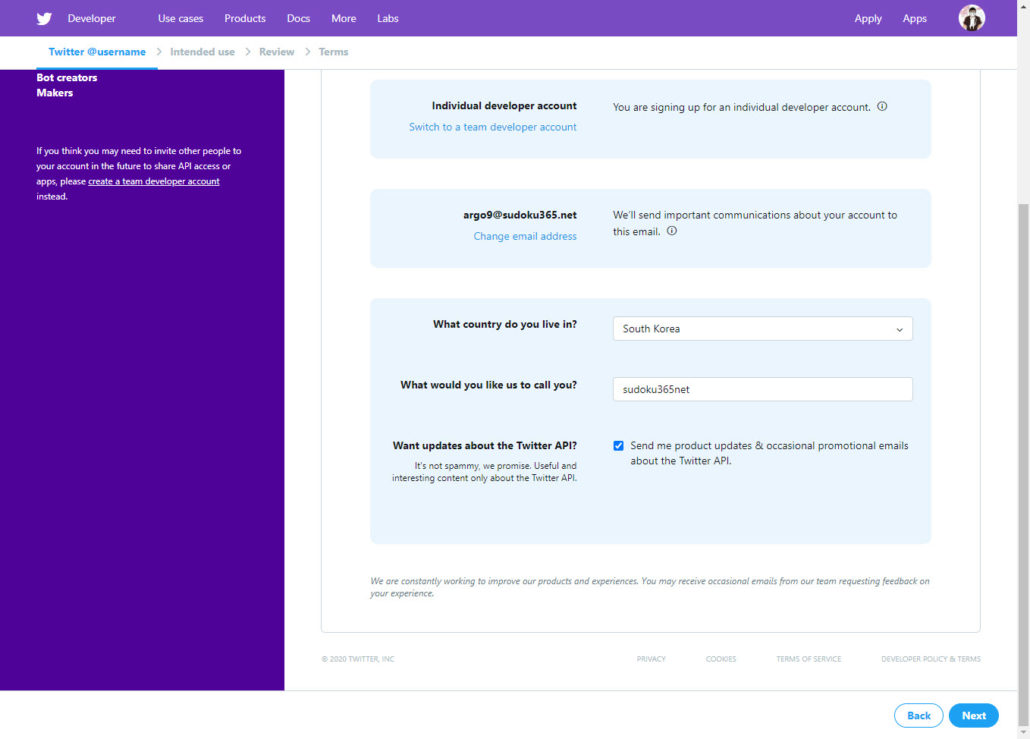Select the Review step tab

click(277, 52)
